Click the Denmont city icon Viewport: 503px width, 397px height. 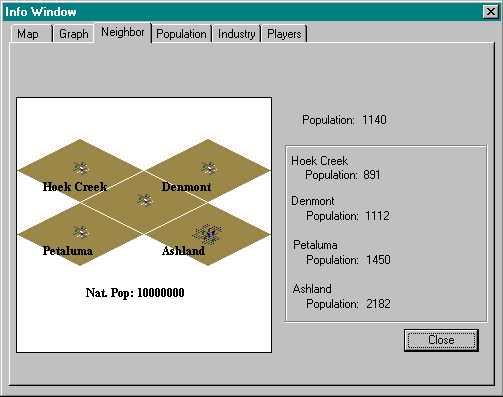click(209, 168)
